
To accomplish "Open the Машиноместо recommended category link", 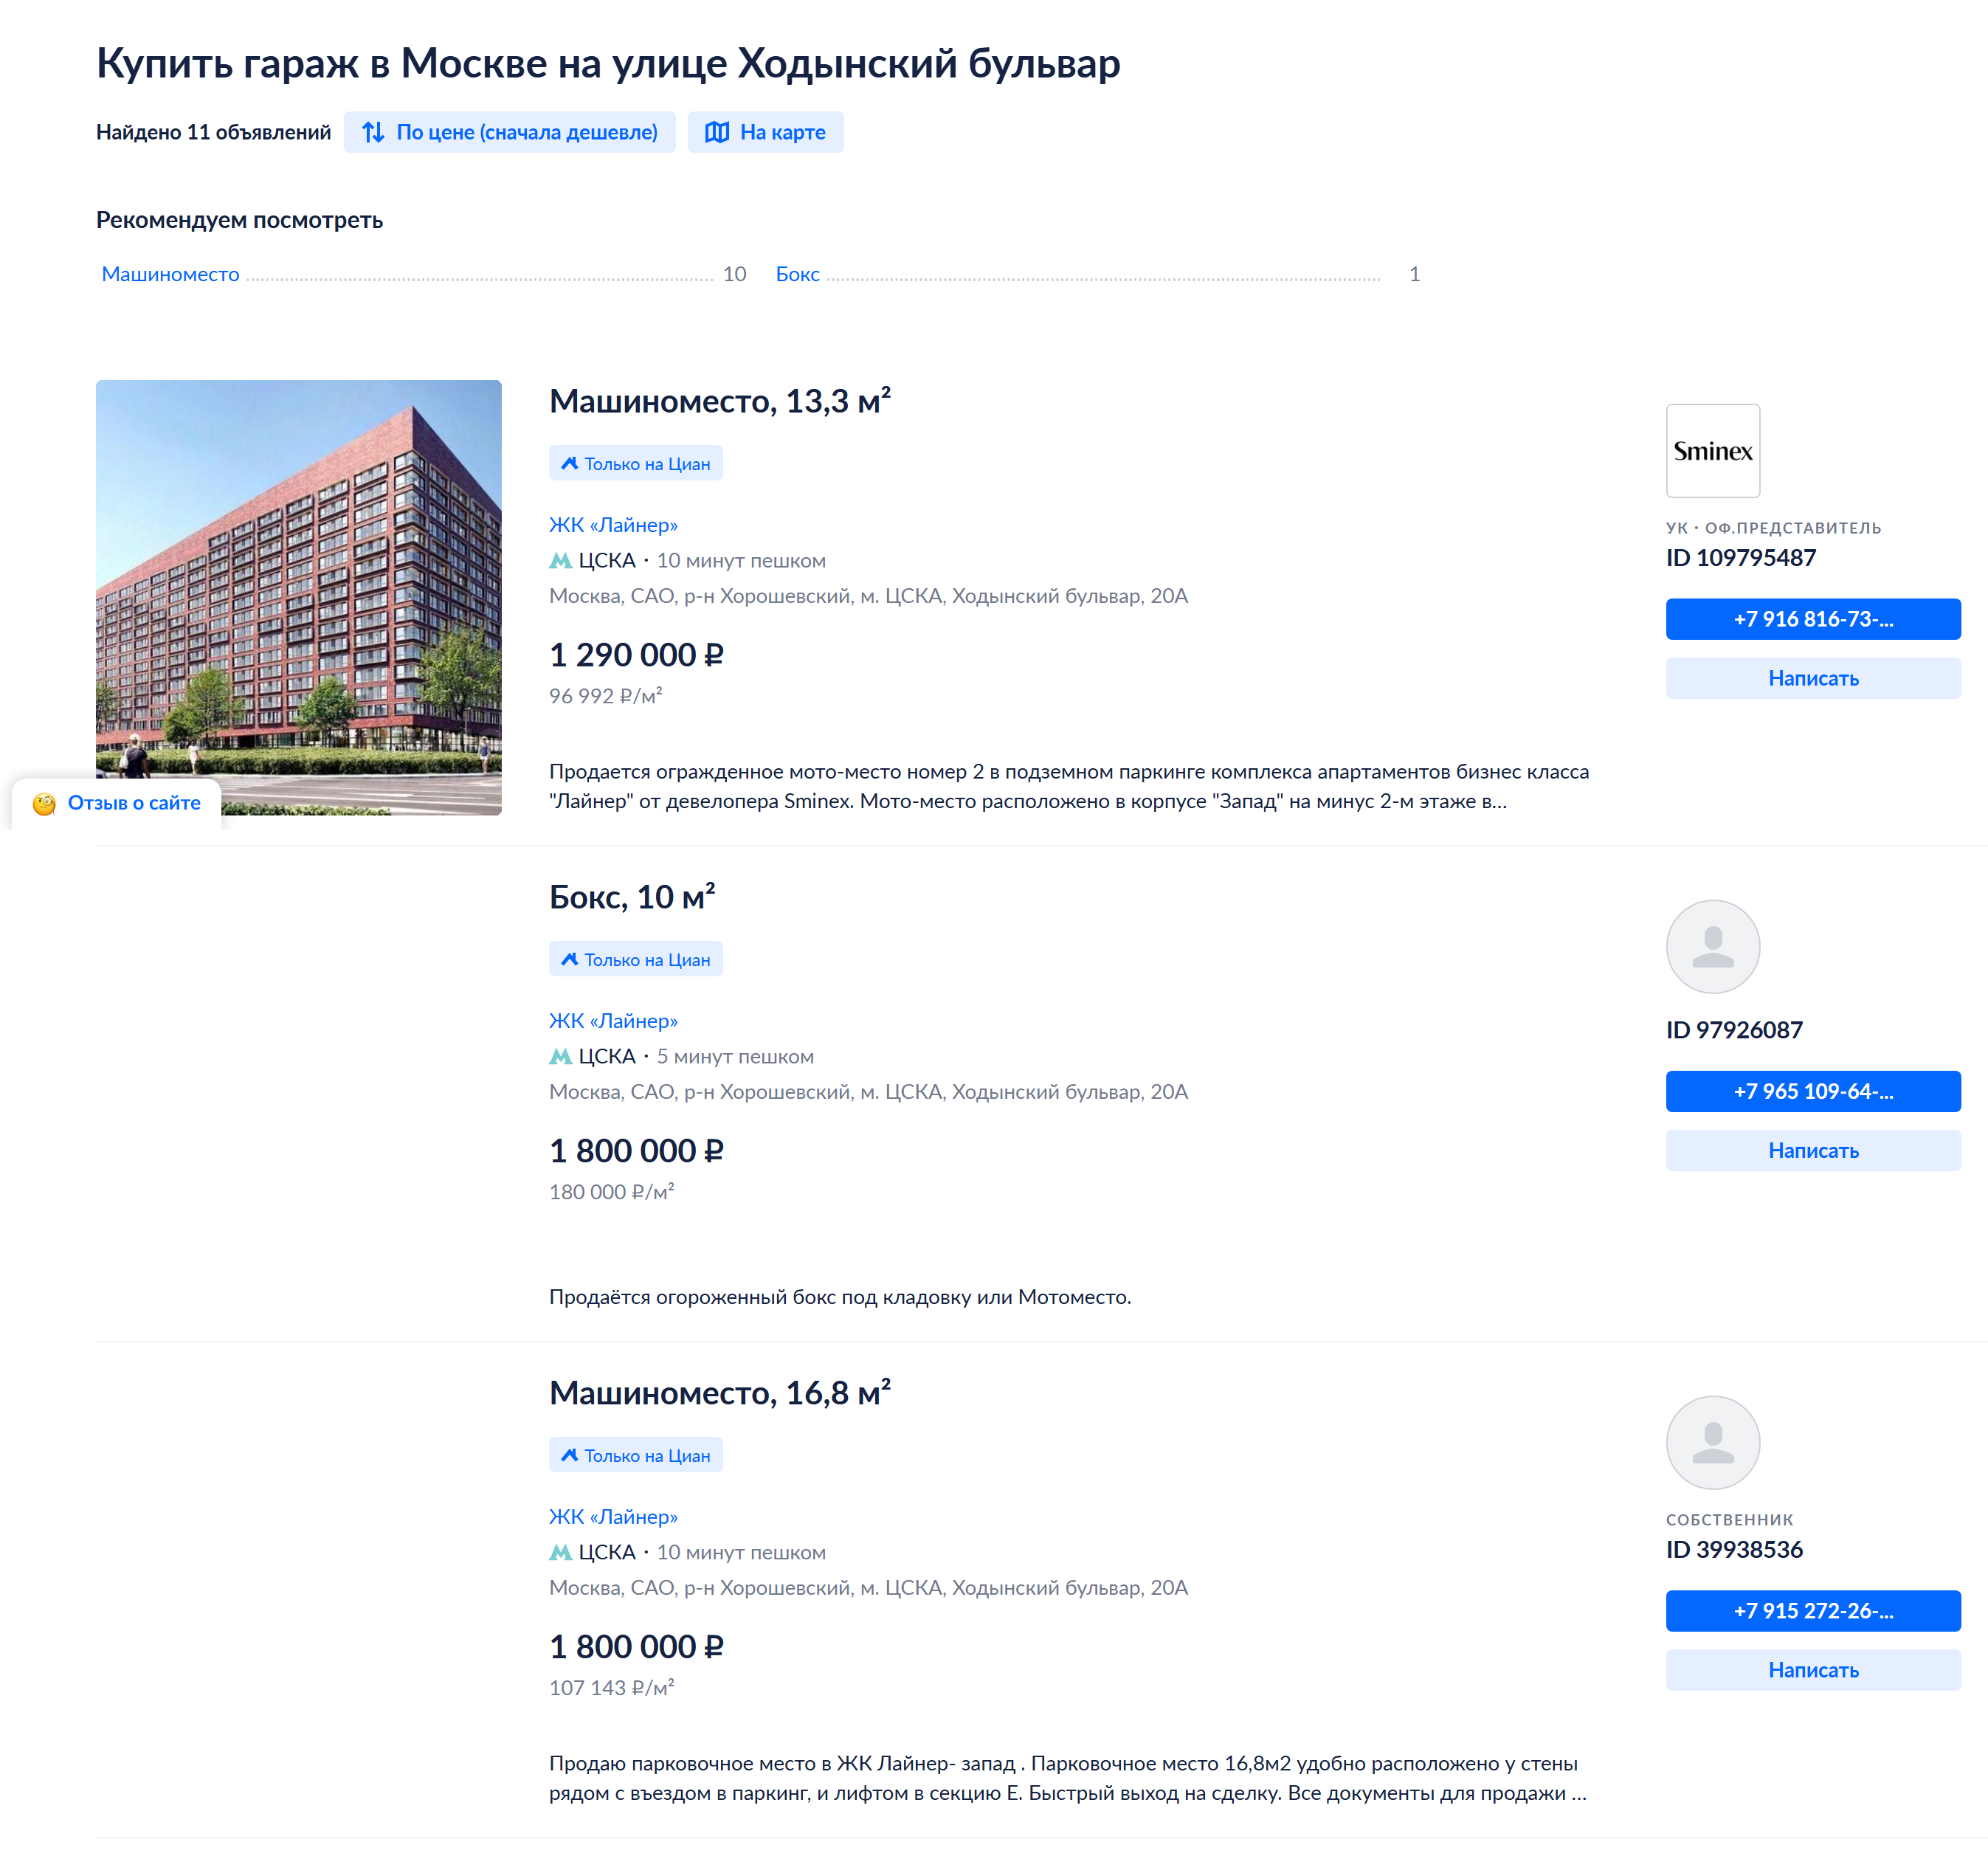I will click(171, 274).
